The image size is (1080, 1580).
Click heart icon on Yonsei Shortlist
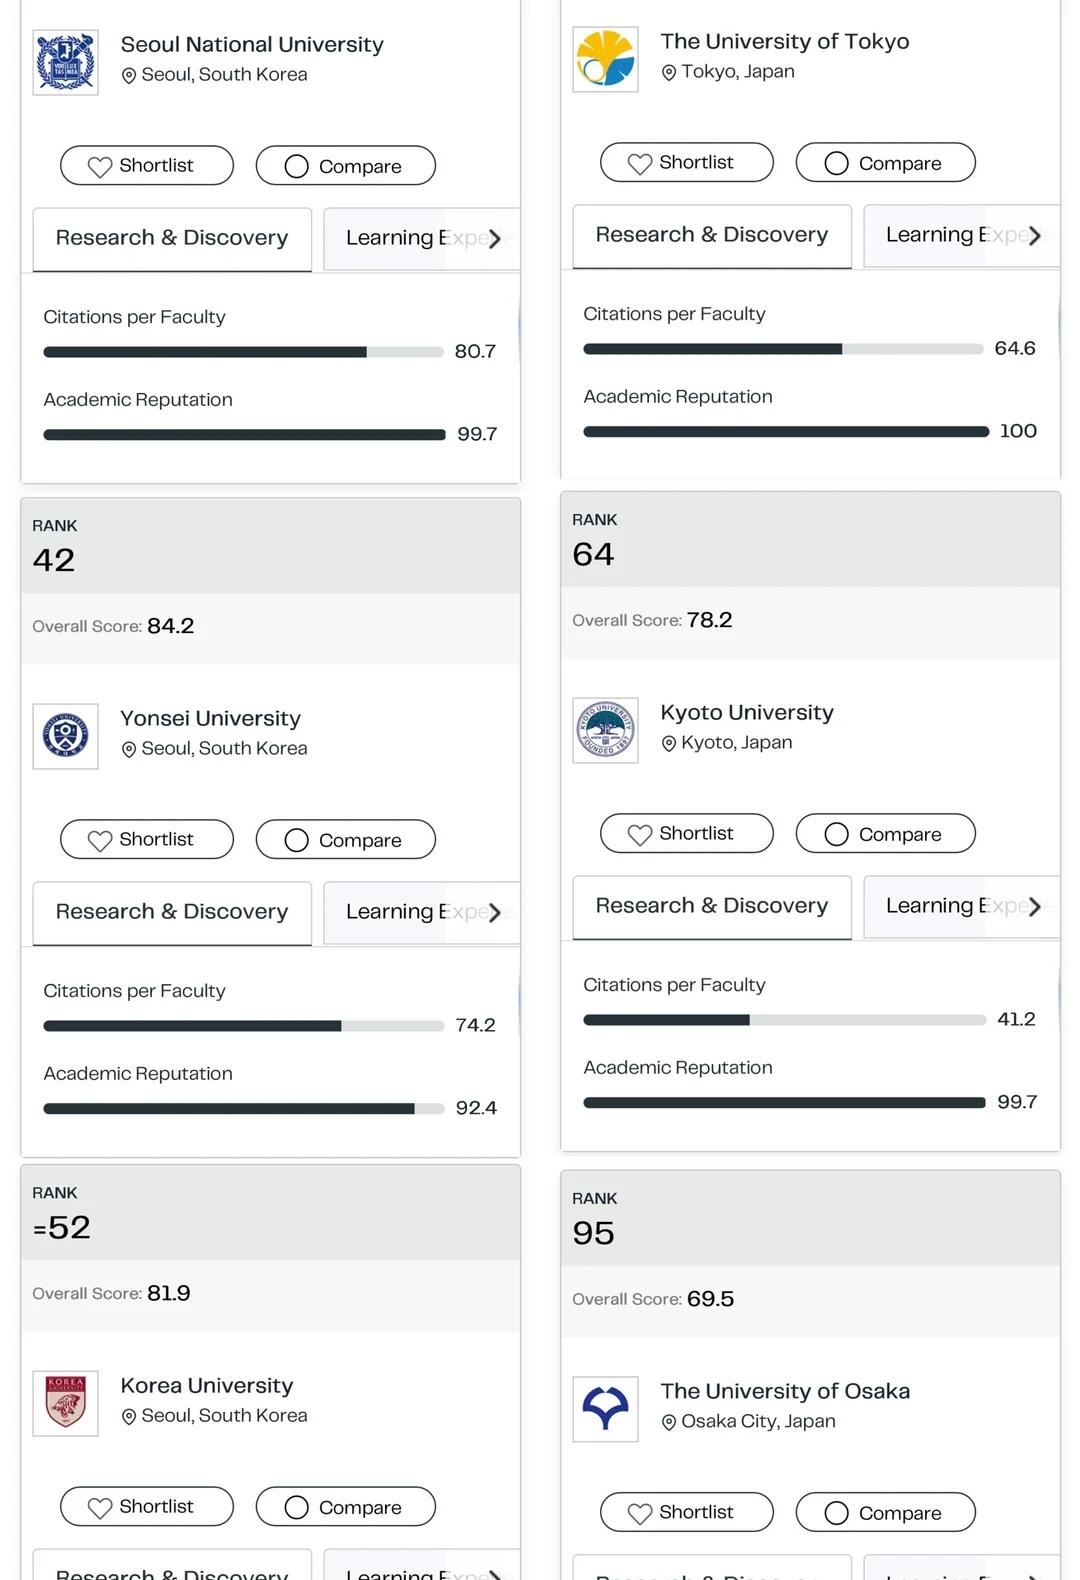(100, 840)
